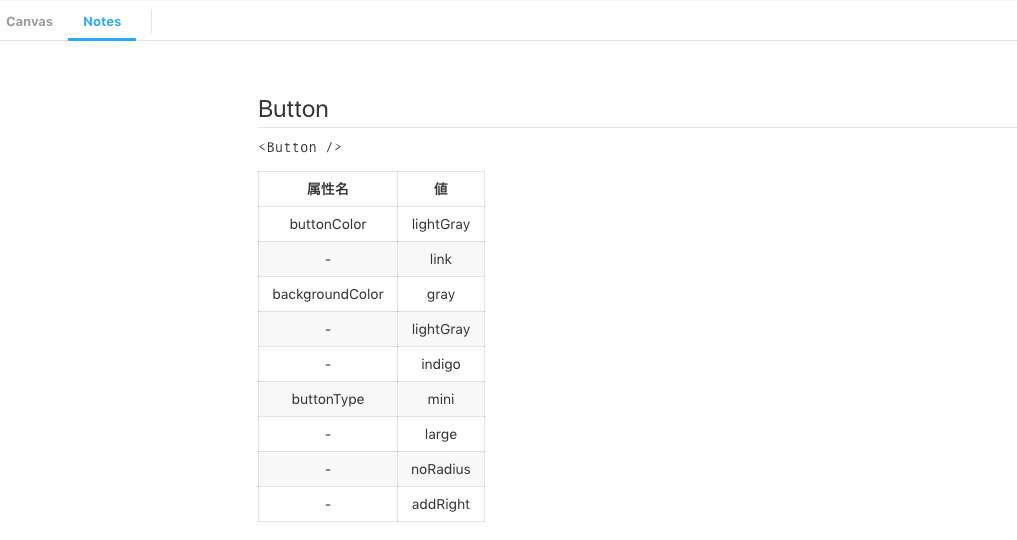
Task: Click the <Button /> code snippet text
Action: pyautogui.click(x=300, y=147)
